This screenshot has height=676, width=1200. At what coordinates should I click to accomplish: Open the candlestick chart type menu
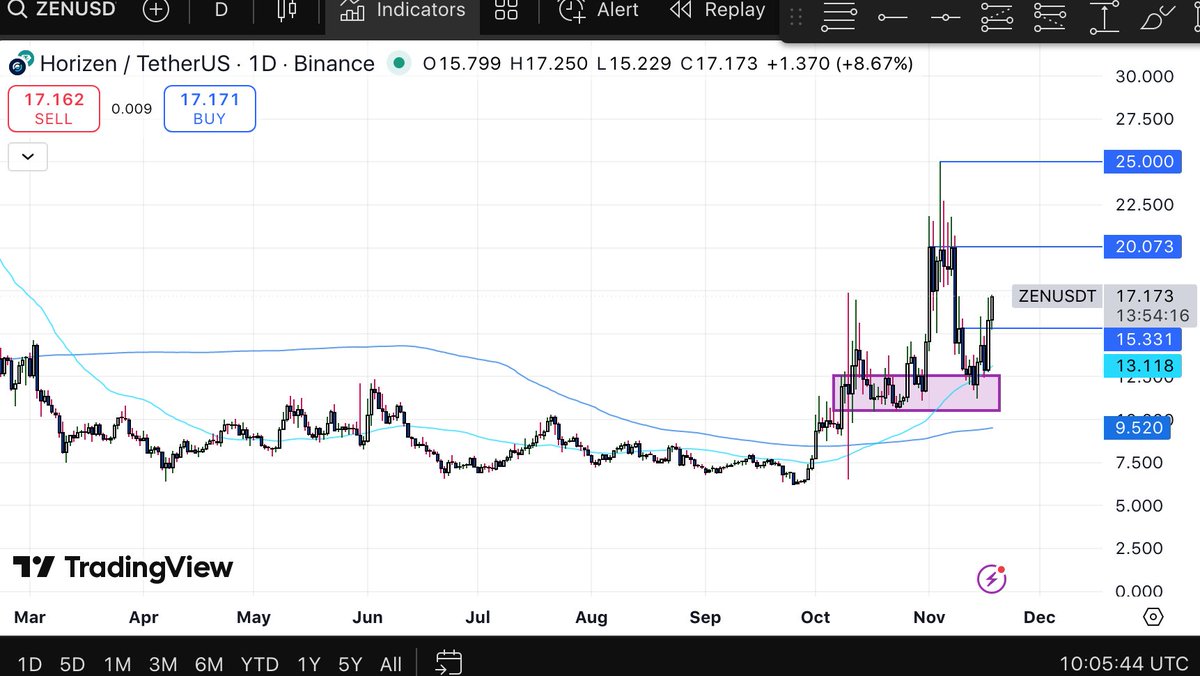pyautogui.click(x=287, y=10)
